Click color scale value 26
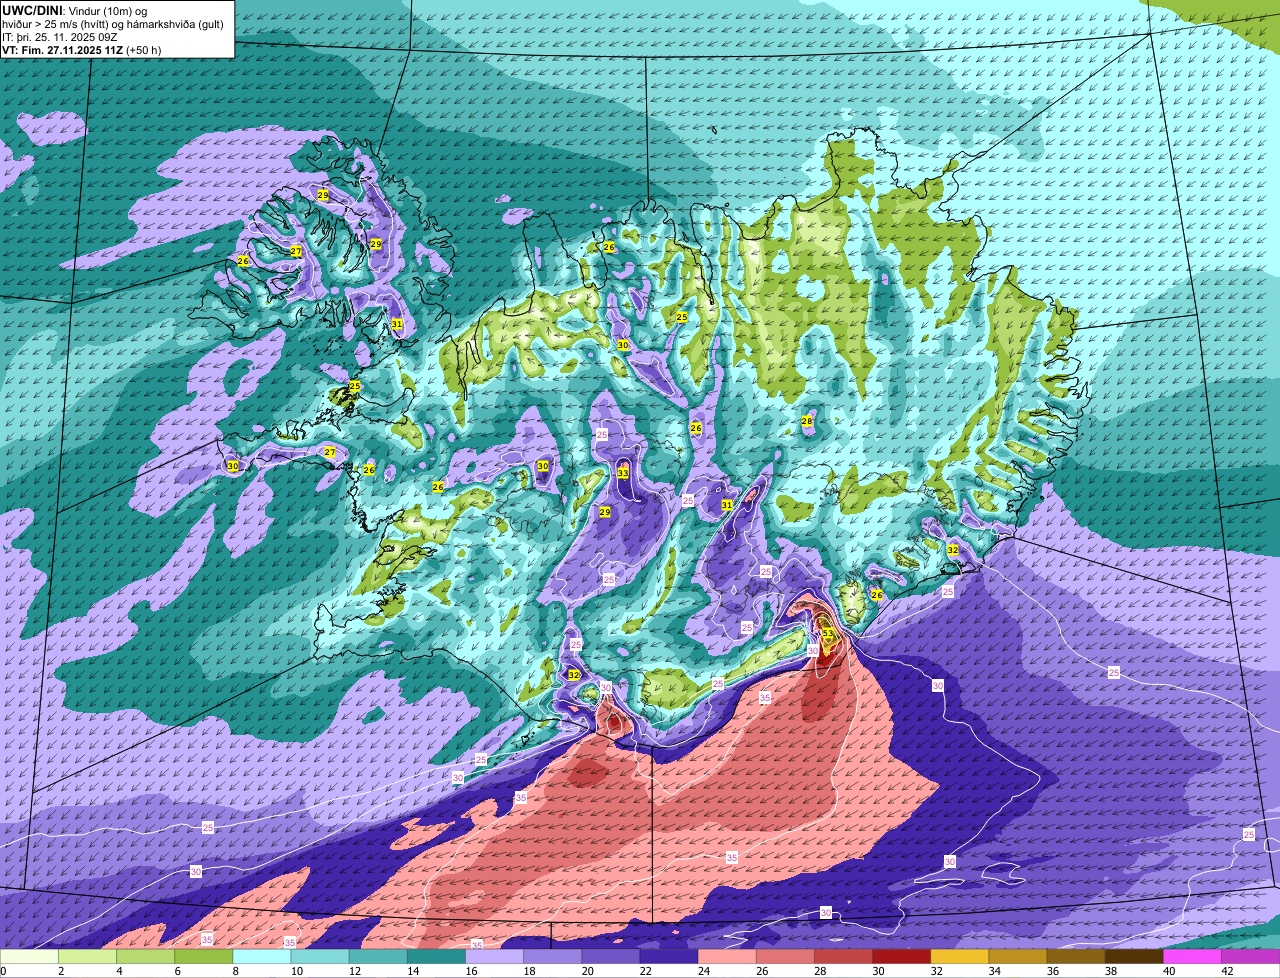 (761, 971)
